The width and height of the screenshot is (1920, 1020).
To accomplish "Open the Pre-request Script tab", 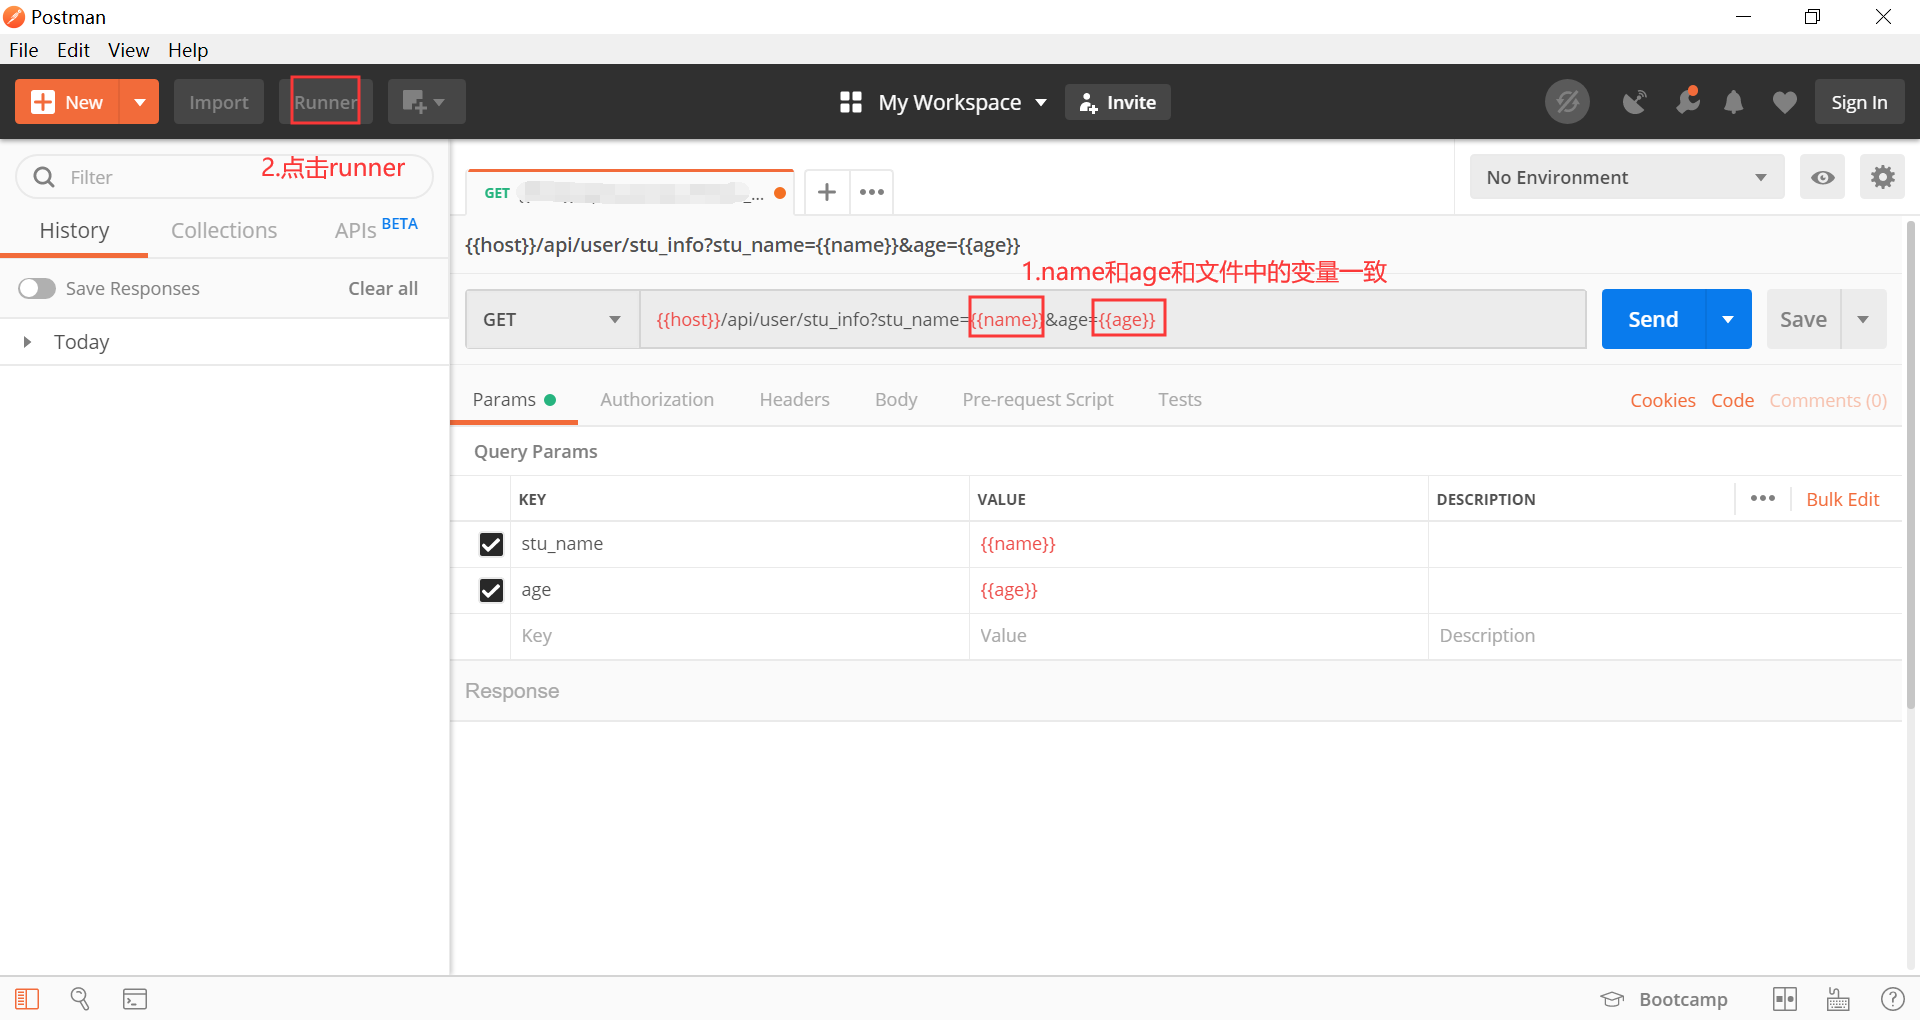I will pyautogui.click(x=1038, y=399).
